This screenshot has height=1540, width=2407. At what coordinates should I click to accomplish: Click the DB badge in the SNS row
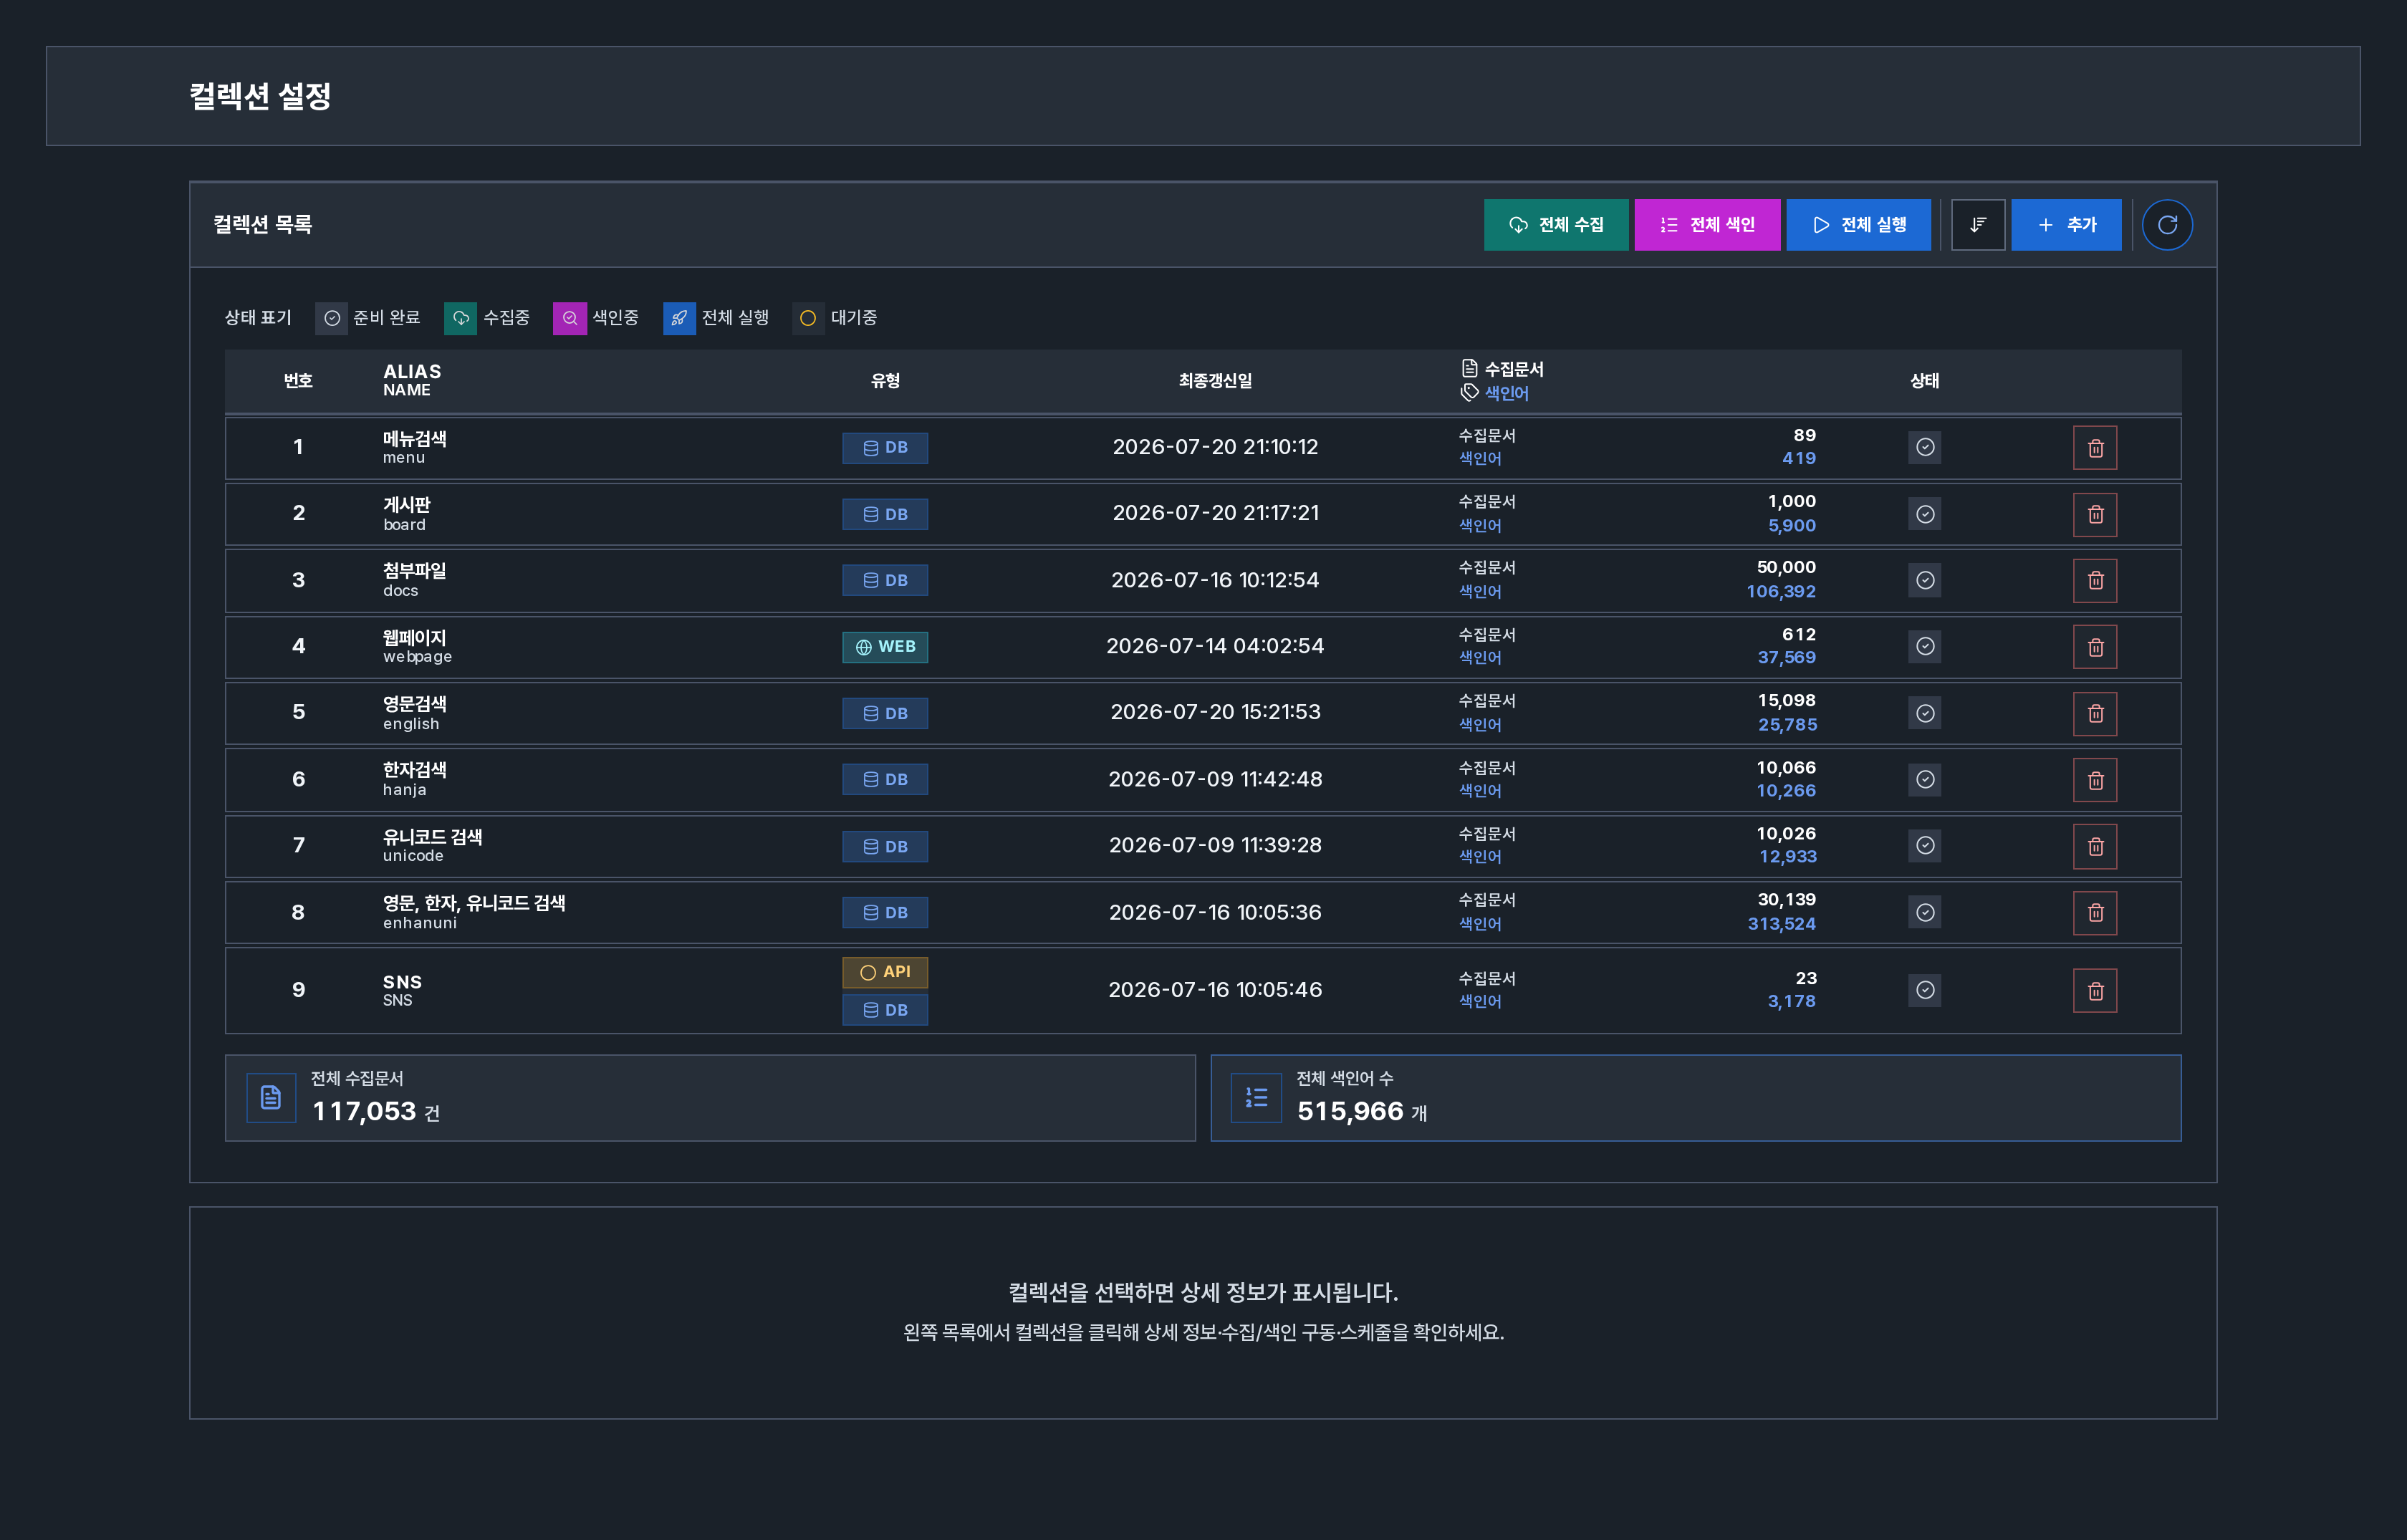[885, 1010]
